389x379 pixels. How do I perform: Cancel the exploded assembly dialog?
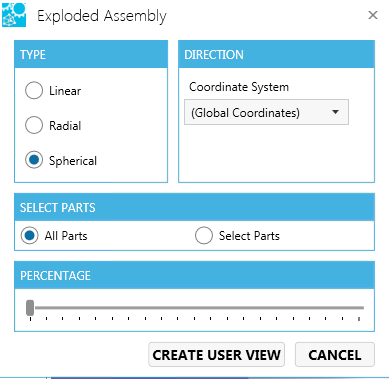click(x=335, y=355)
